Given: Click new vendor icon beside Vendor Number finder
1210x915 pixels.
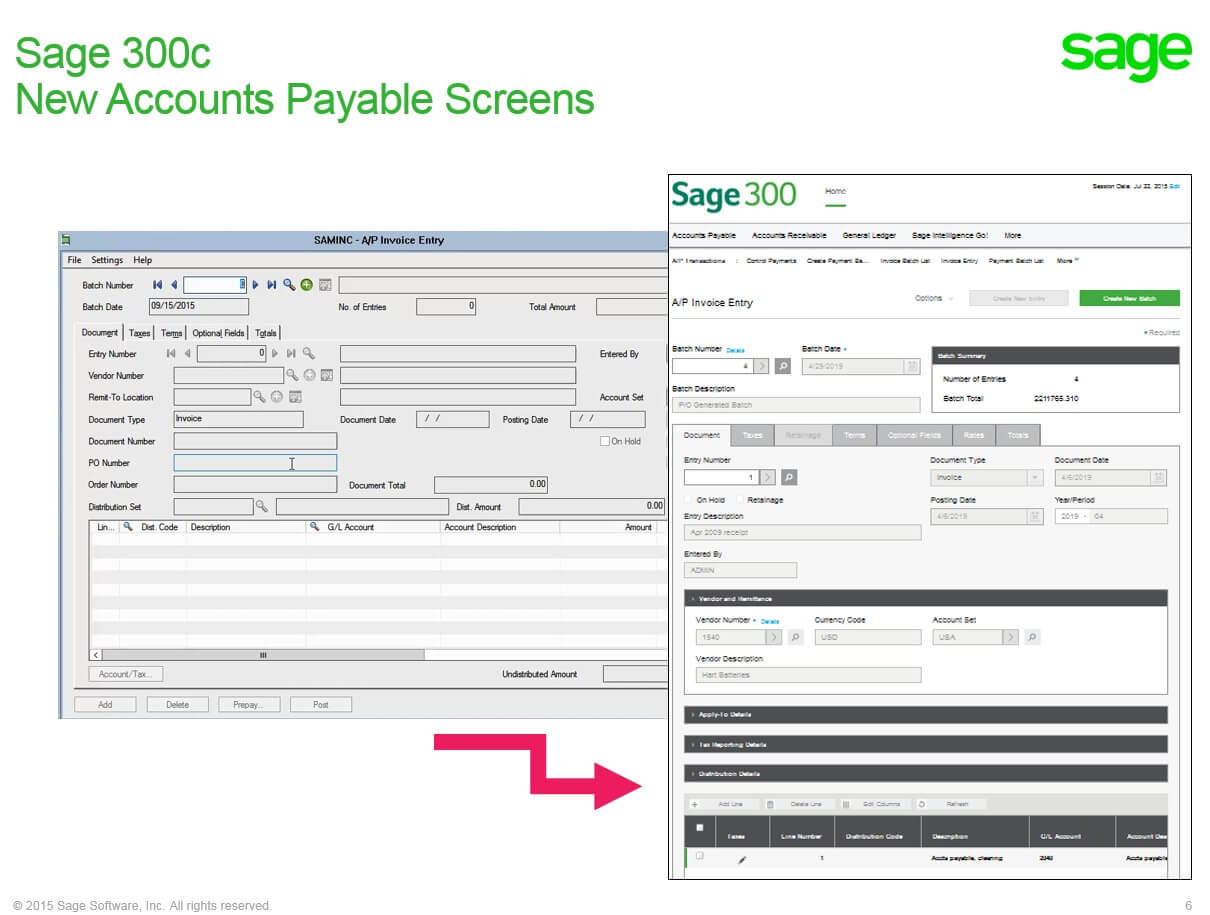Looking at the screenshot, I should [310, 375].
